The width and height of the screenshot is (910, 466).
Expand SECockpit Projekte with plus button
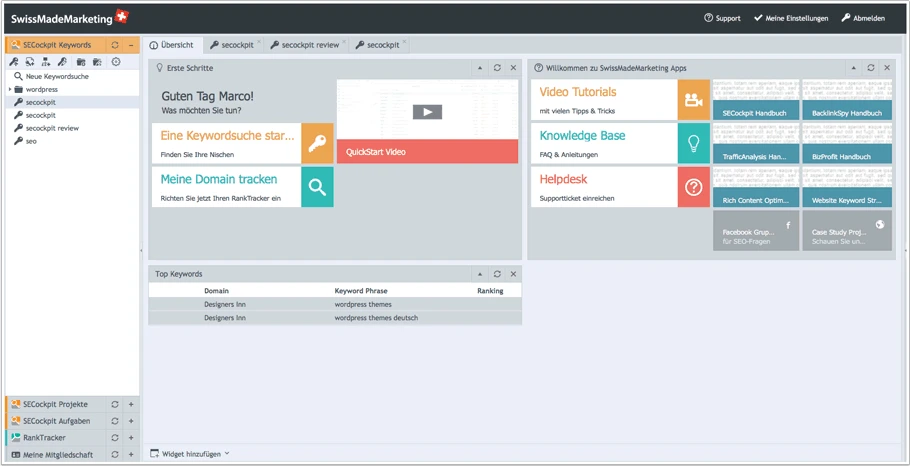point(131,404)
